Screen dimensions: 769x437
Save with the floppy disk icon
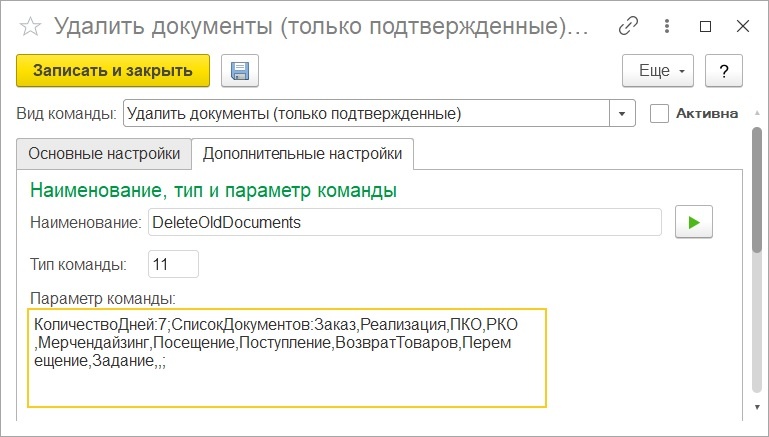tap(240, 71)
